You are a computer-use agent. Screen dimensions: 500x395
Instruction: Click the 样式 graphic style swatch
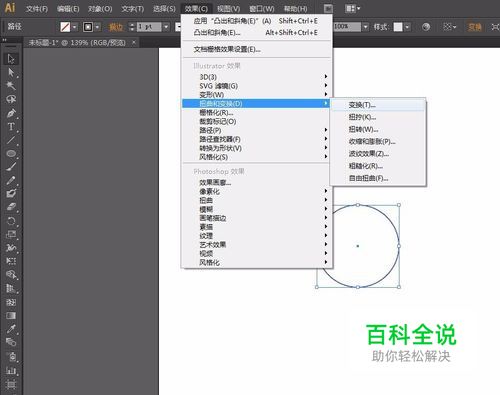pyautogui.click(x=398, y=27)
